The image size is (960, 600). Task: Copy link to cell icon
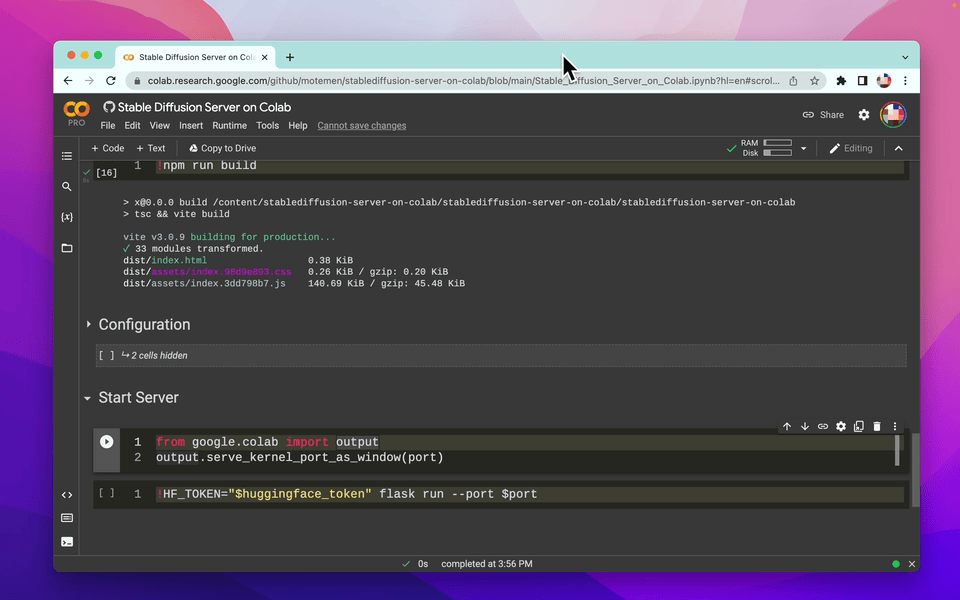click(x=823, y=426)
